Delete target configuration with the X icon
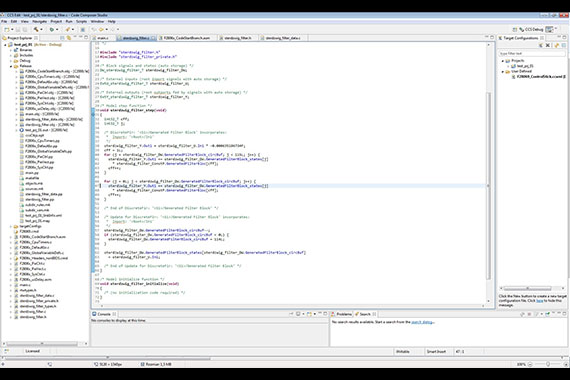Screen dimensions: 570x380 click(548, 45)
